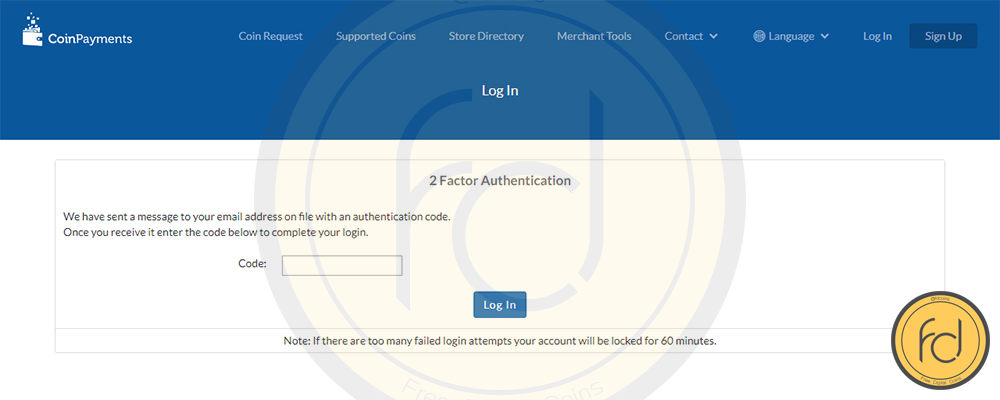1000x400 pixels.
Task: Click the 'Once you receive it' instruction line
Action: pyautogui.click(x=216, y=232)
